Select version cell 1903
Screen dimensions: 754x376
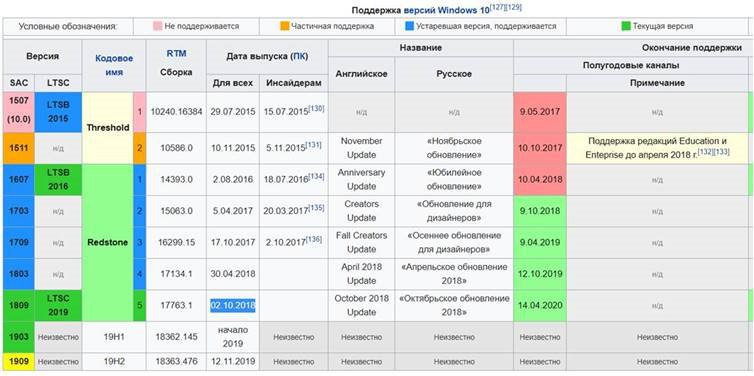pos(19,337)
